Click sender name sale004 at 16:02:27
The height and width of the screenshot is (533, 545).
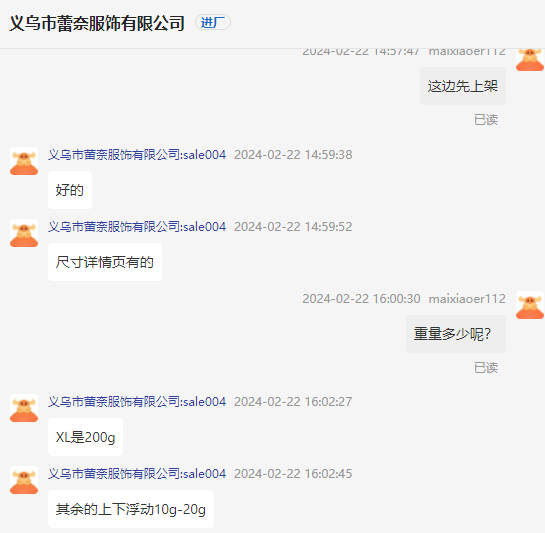pos(137,402)
